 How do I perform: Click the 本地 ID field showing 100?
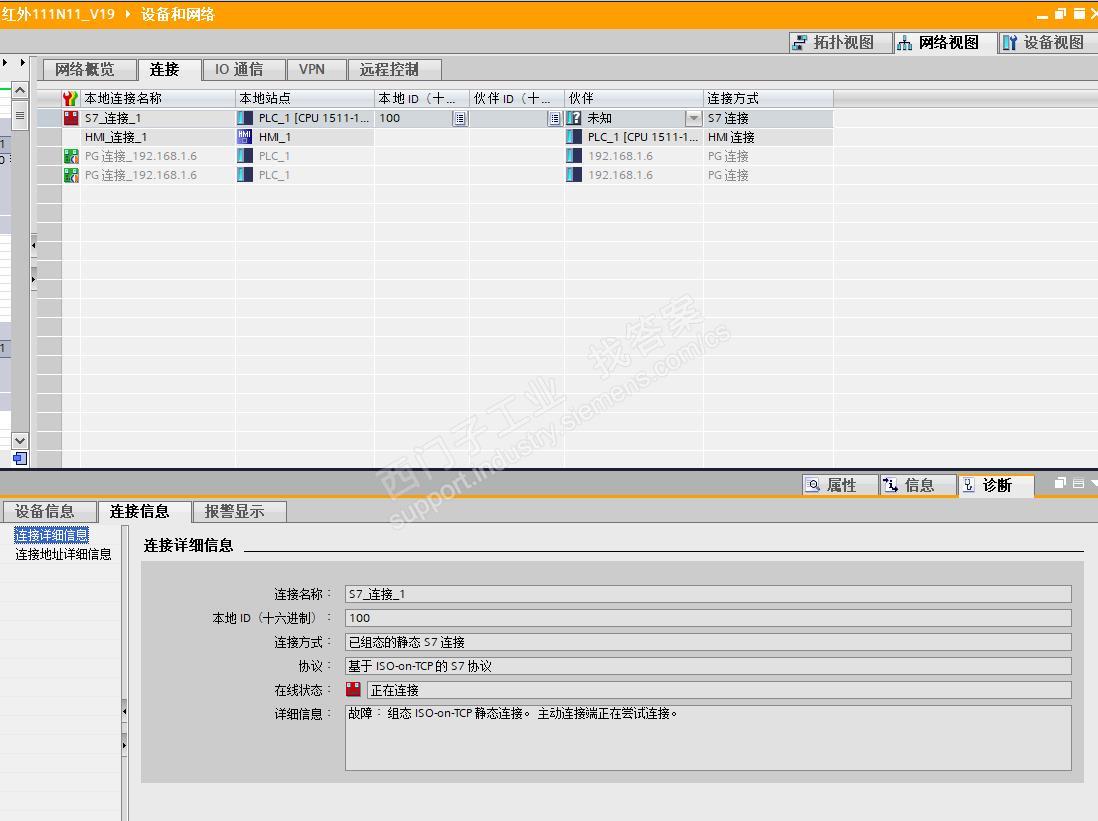click(x=708, y=618)
